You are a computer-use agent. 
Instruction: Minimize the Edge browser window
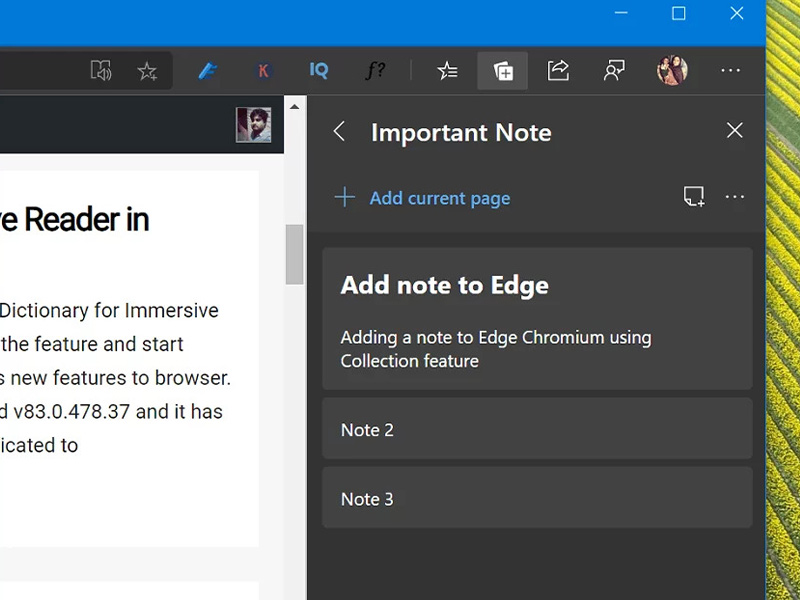pos(621,13)
